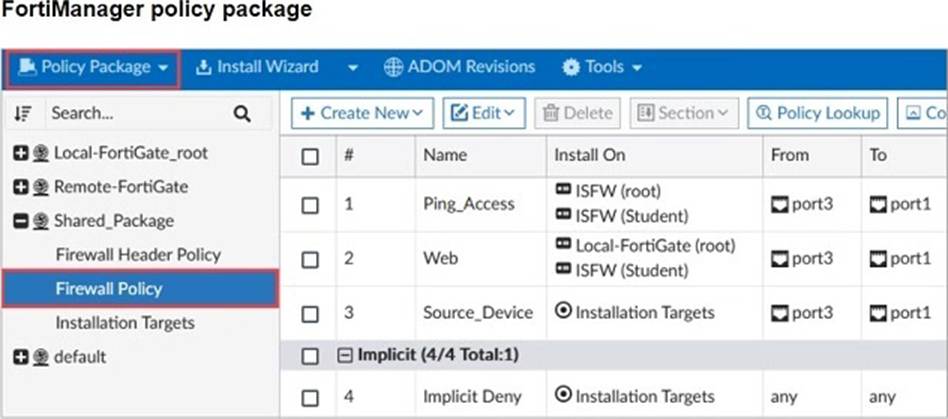
Task: Click Installation Targets icon in Source_Device row
Action: [x=563, y=311]
